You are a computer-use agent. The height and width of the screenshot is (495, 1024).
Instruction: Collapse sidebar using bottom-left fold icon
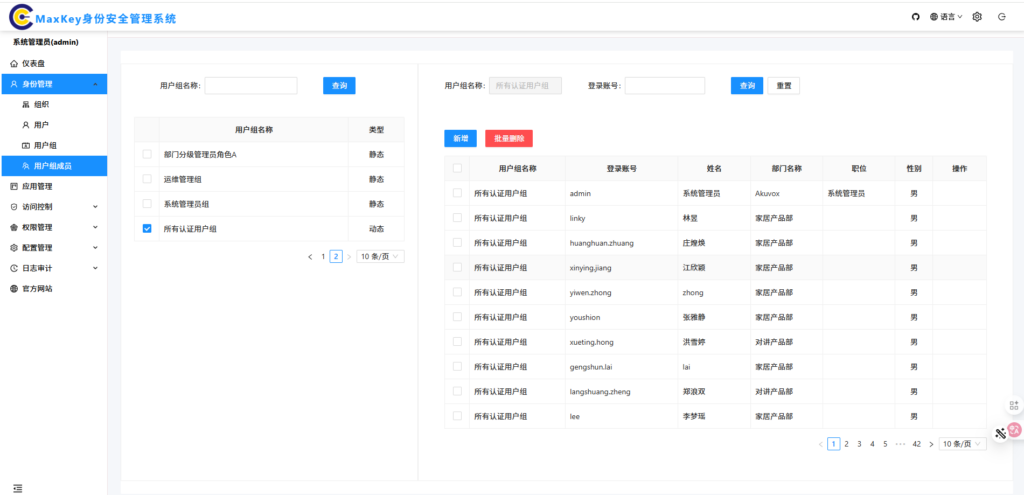point(17,487)
